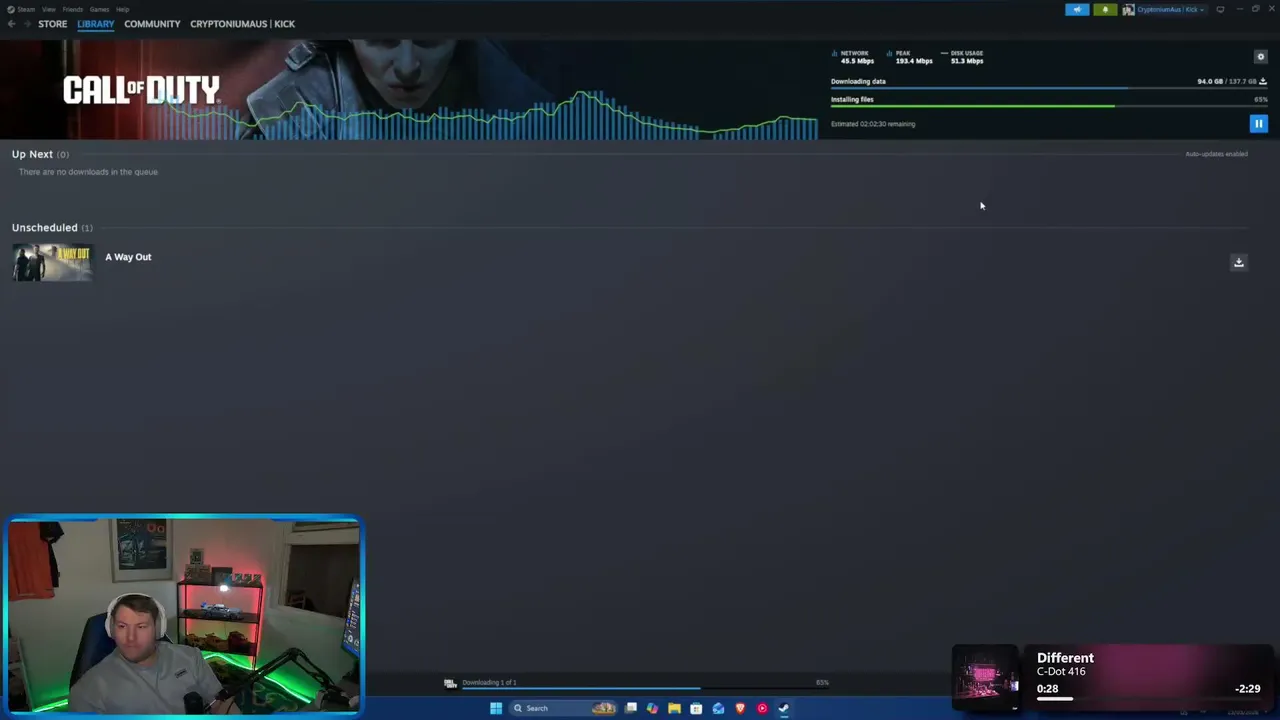Viewport: 1280px width, 720px height.
Task: Click the Steam logo in menu bar
Action: coord(11,9)
